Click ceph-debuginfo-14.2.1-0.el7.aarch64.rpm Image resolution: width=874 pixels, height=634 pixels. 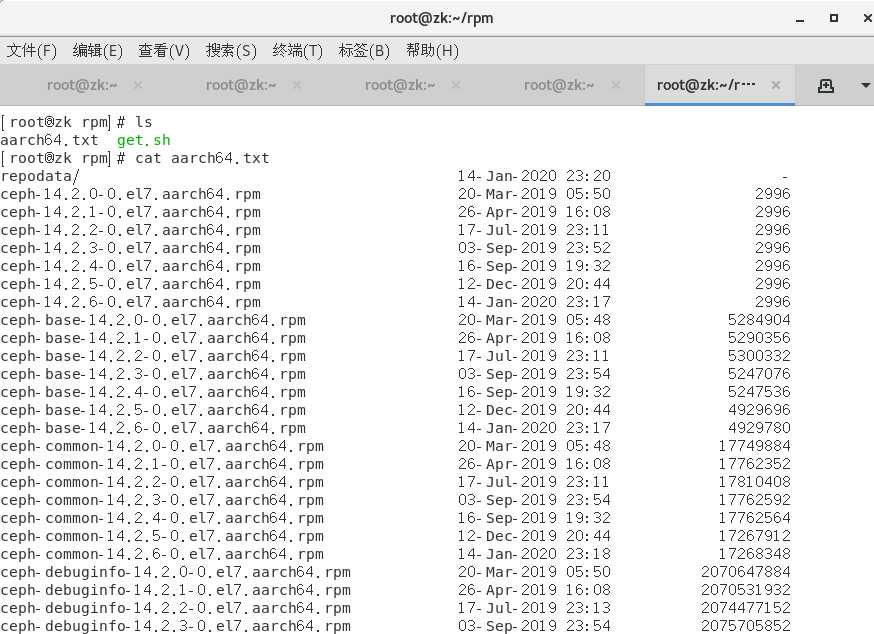point(176,589)
